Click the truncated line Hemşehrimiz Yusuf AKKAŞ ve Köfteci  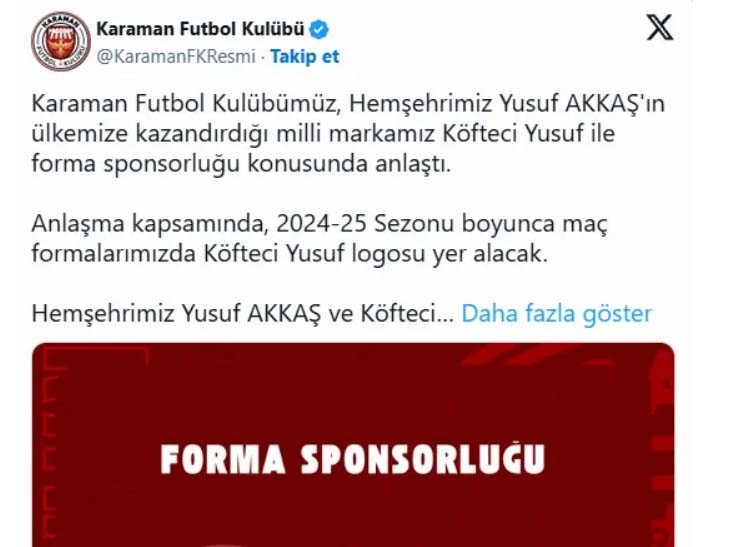[x=243, y=313]
